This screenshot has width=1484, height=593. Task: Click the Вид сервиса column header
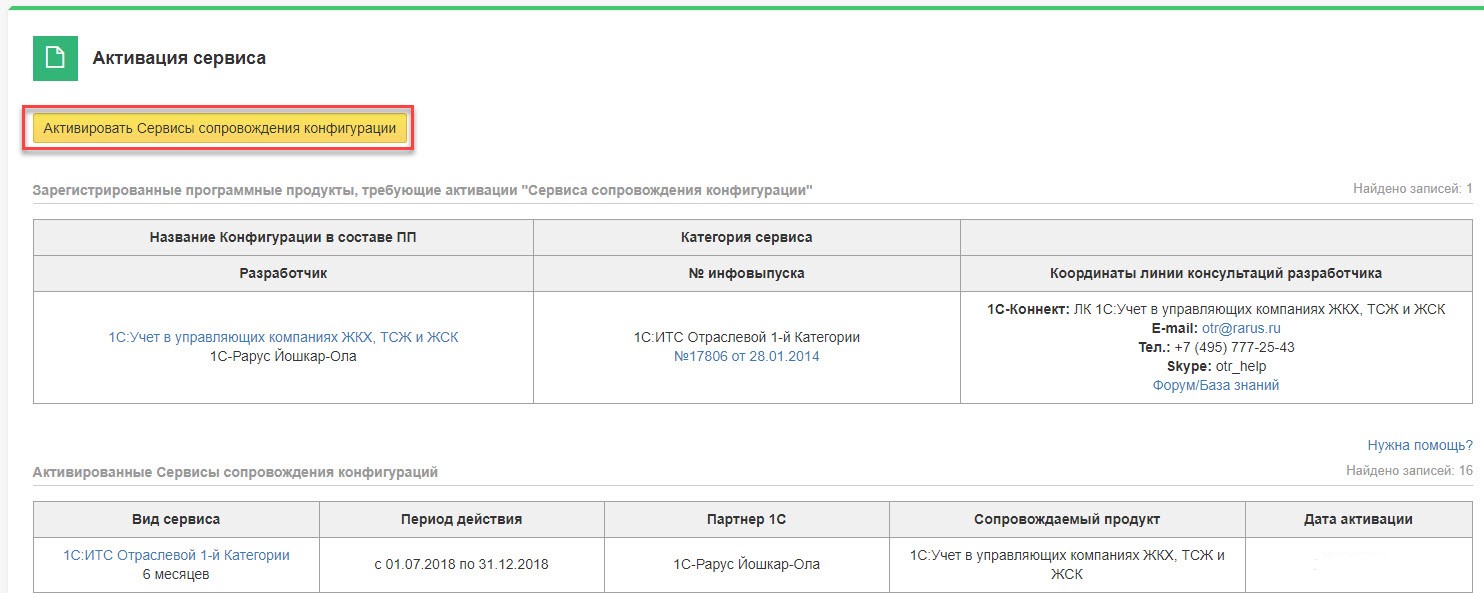click(x=176, y=519)
